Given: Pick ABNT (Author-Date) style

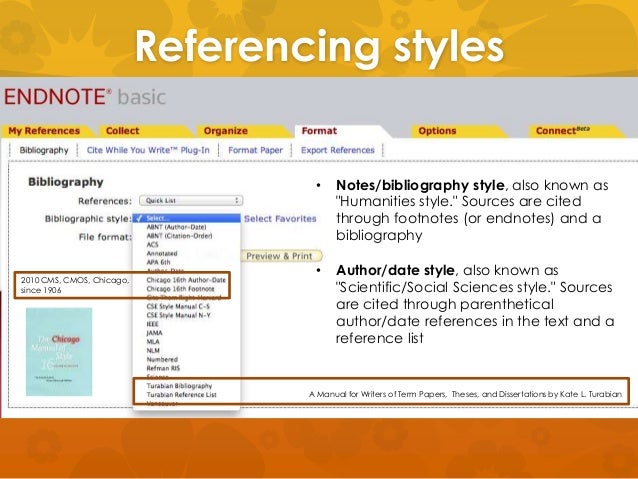Looking at the screenshot, I should (x=176, y=227).
